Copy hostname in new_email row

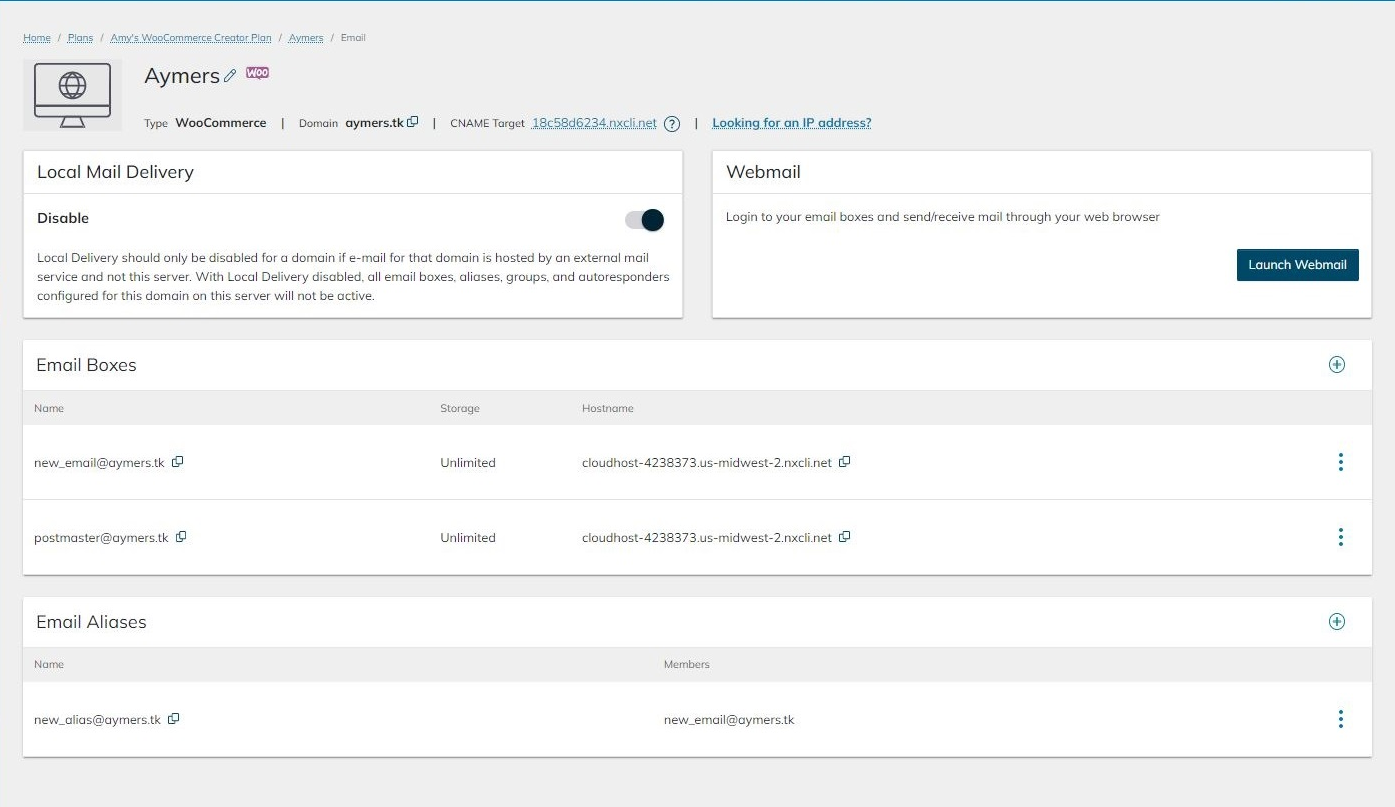[x=844, y=462]
